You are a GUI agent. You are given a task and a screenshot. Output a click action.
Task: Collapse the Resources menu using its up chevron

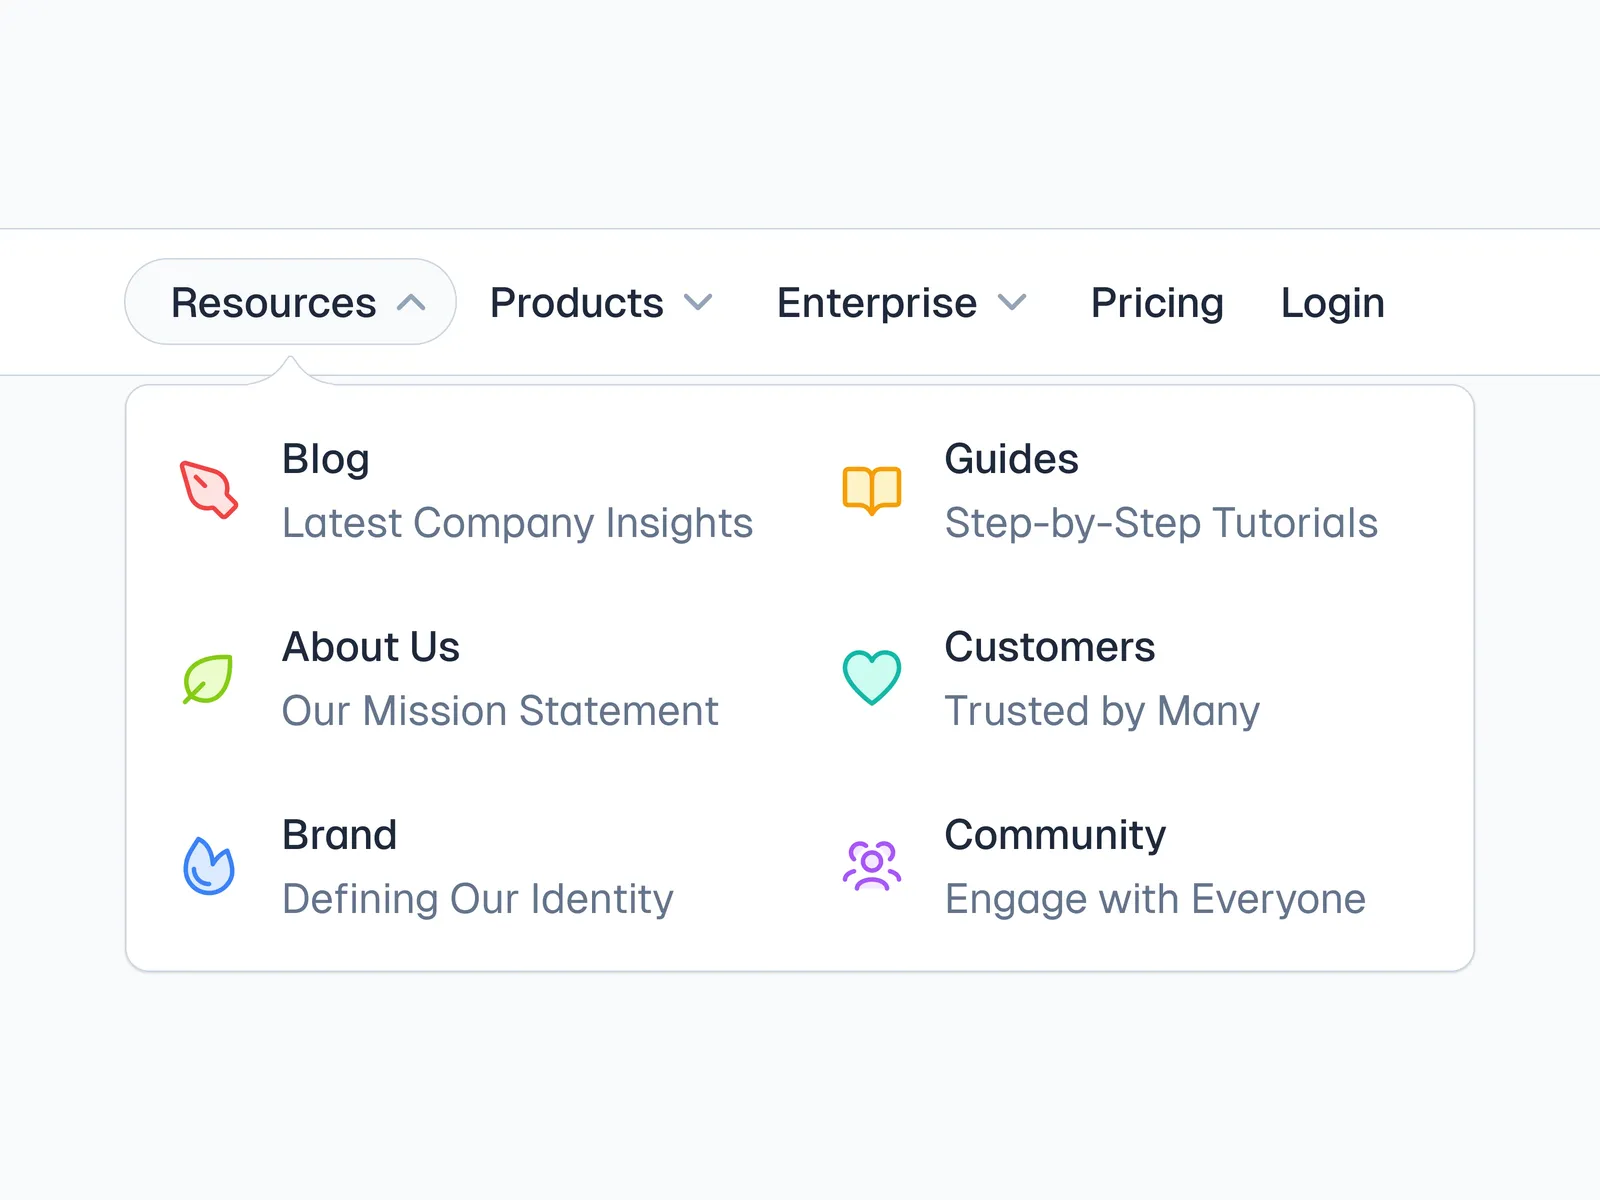coord(411,303)
